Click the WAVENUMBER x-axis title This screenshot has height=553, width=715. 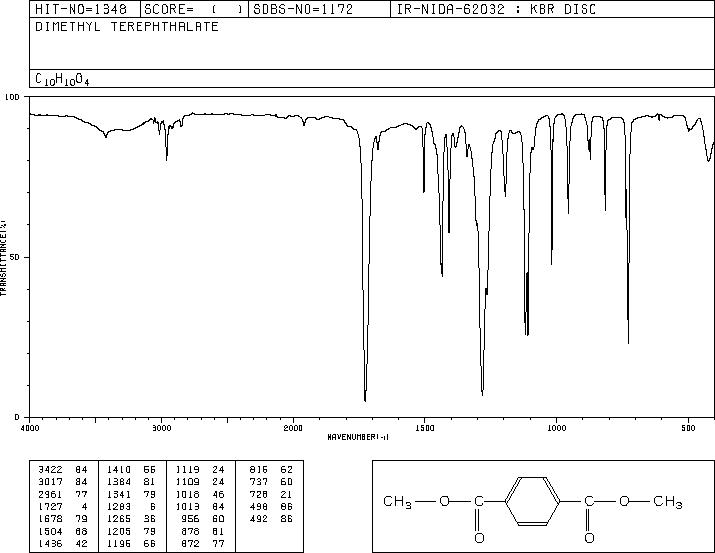(x=358, y=437)
